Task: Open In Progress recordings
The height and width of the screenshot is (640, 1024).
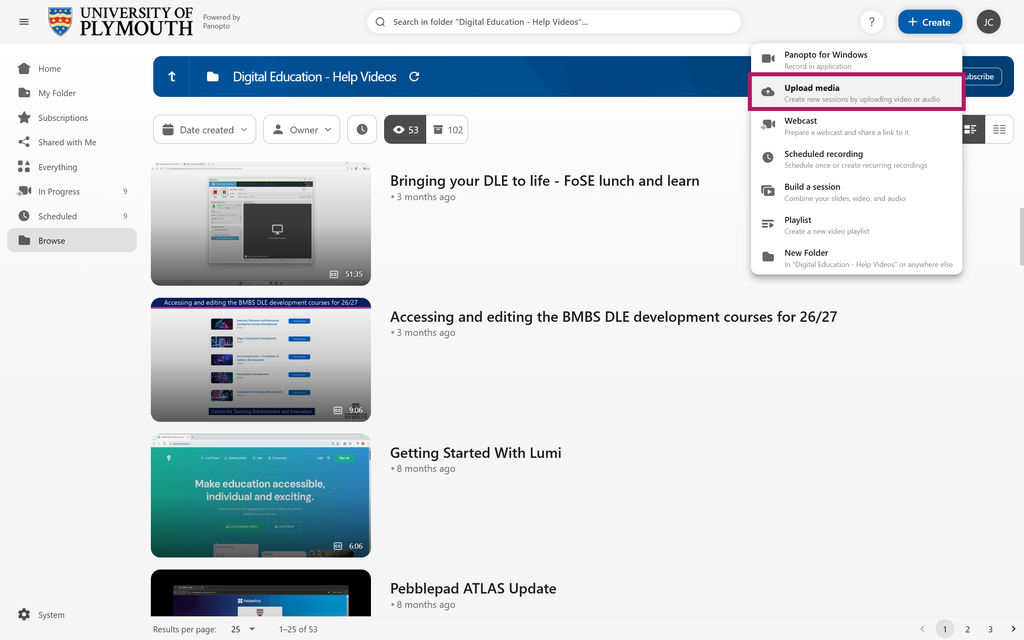Action: point(72,191)
